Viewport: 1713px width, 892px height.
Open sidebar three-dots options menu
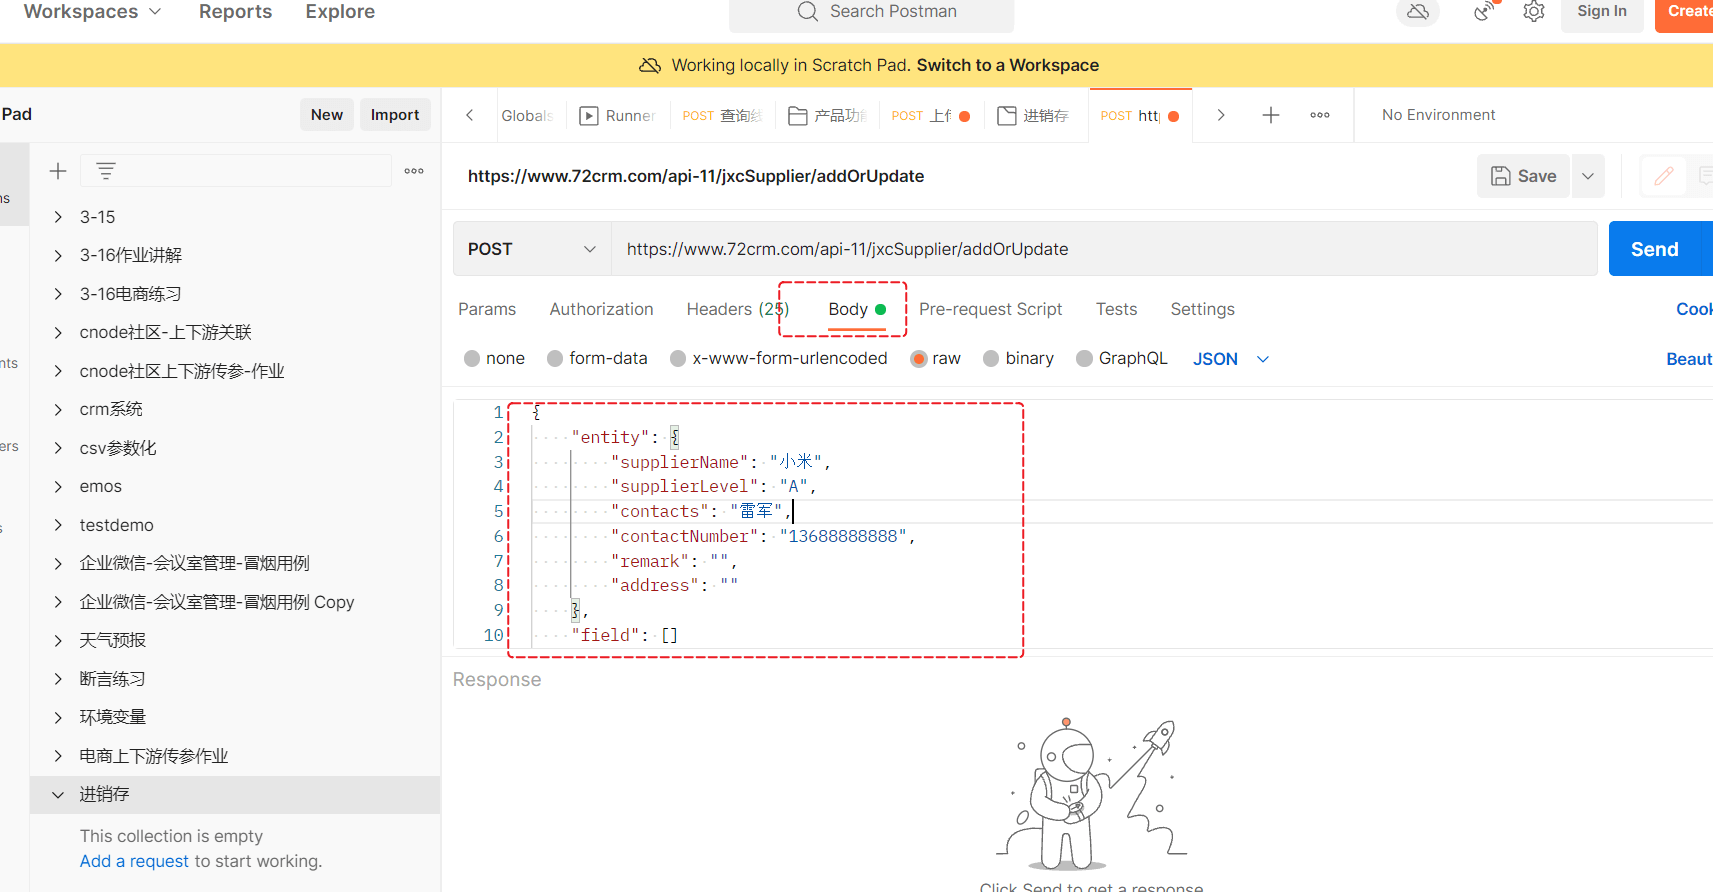coord(414,171)
